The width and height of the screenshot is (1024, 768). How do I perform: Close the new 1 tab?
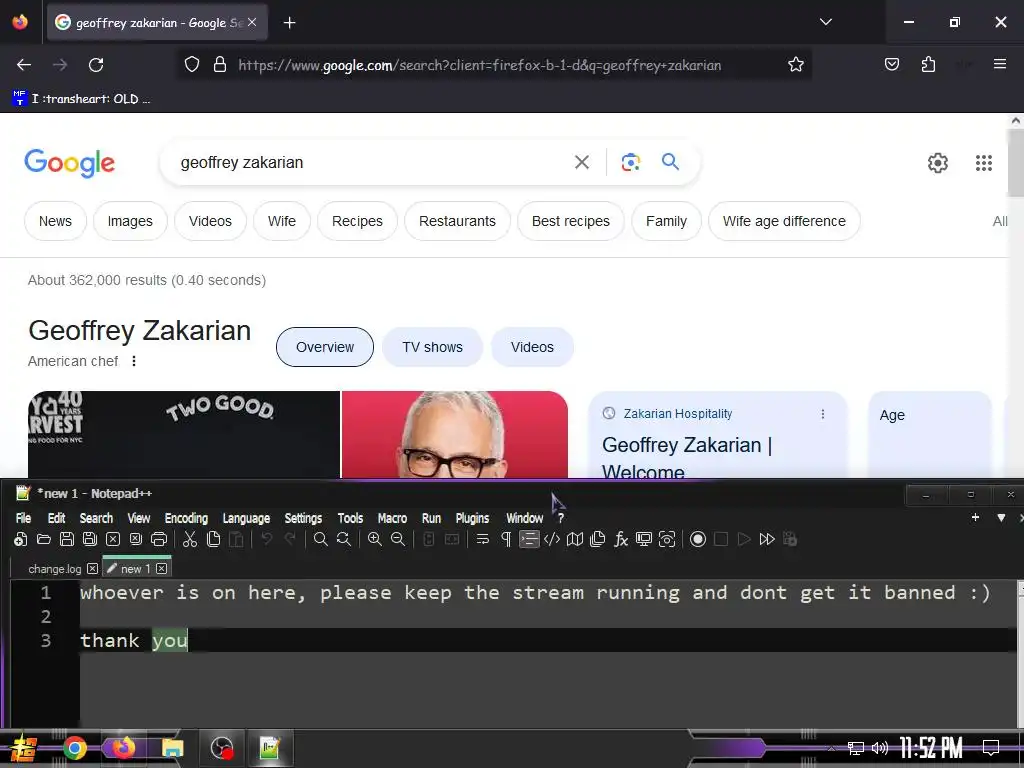click(x=161, y=569)
